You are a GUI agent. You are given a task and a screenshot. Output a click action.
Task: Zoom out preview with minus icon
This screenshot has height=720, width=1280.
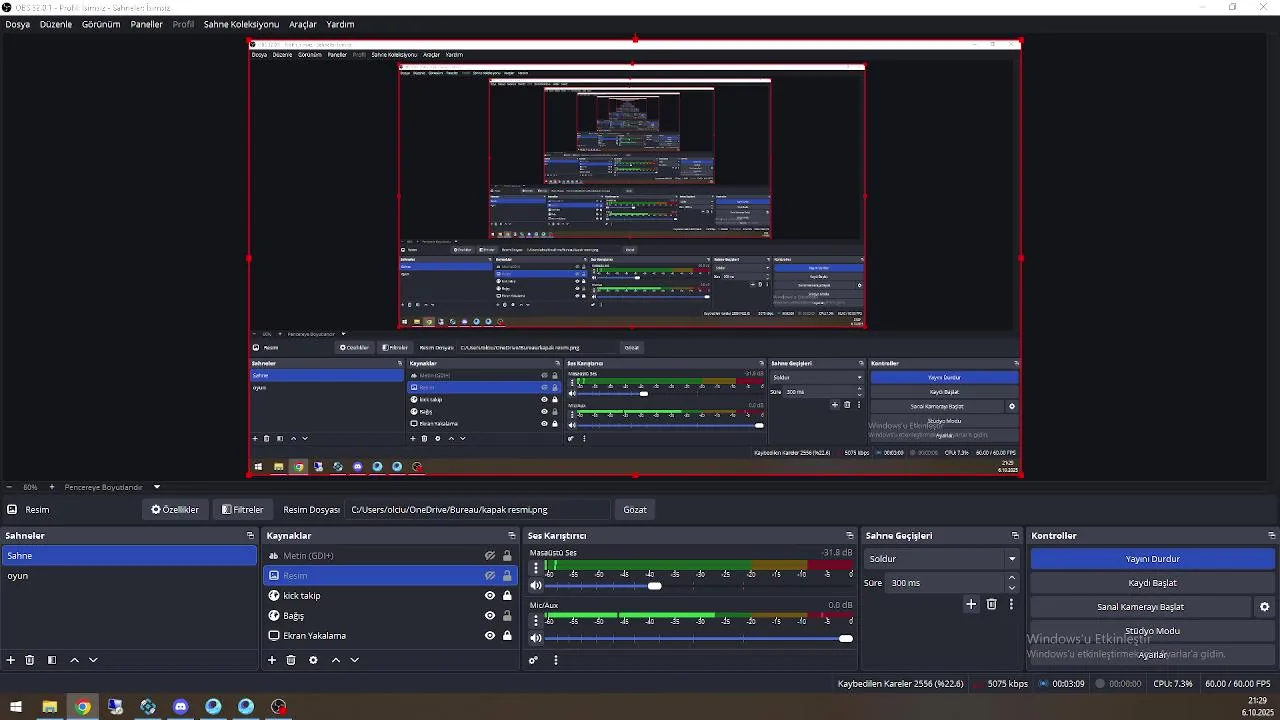click(x=9, y=487)
